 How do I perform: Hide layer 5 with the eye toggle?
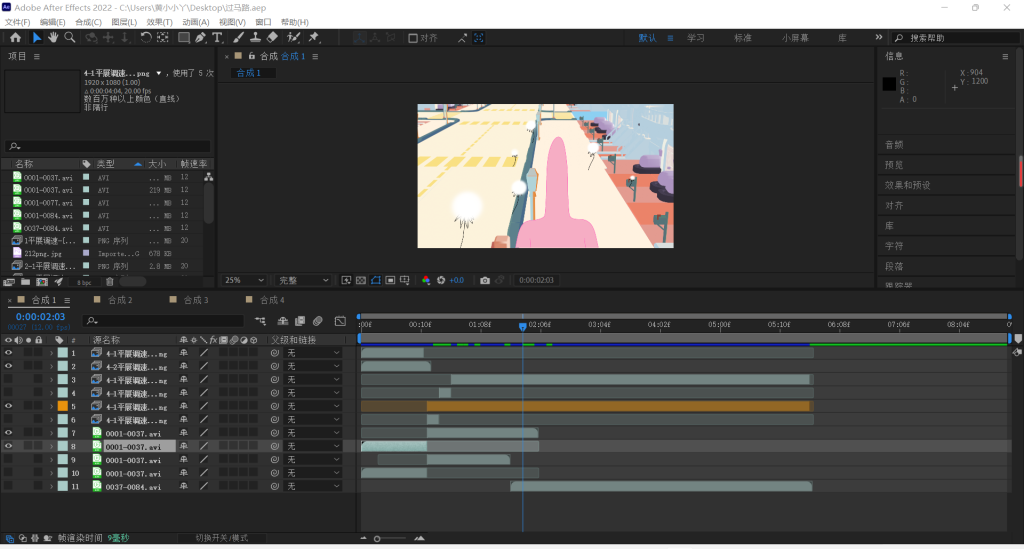[x=8, y=406]
